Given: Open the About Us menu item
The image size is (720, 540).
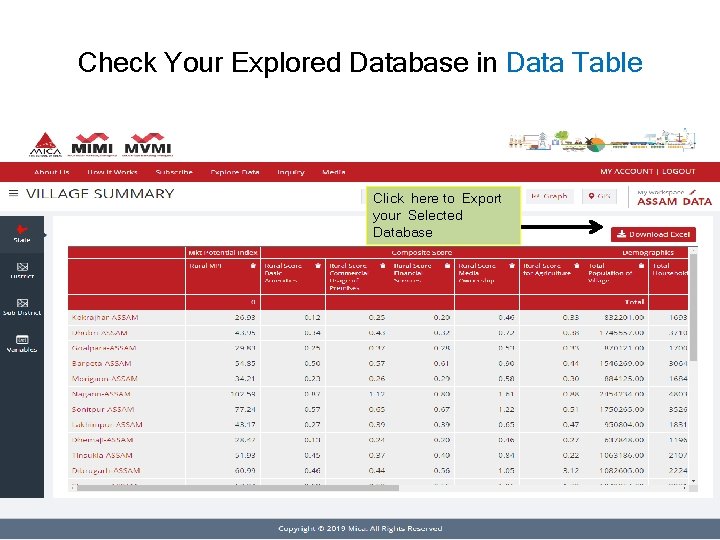Looking at the screenshot, I should click(x=52, y=172).
